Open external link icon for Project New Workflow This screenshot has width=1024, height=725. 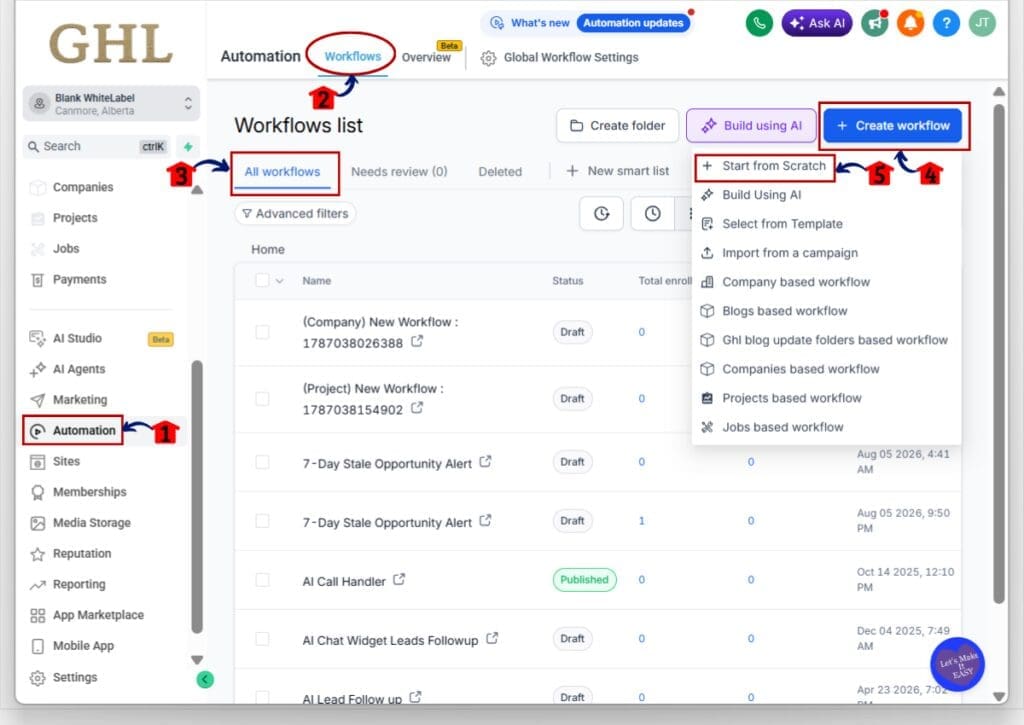click(417, 408)
